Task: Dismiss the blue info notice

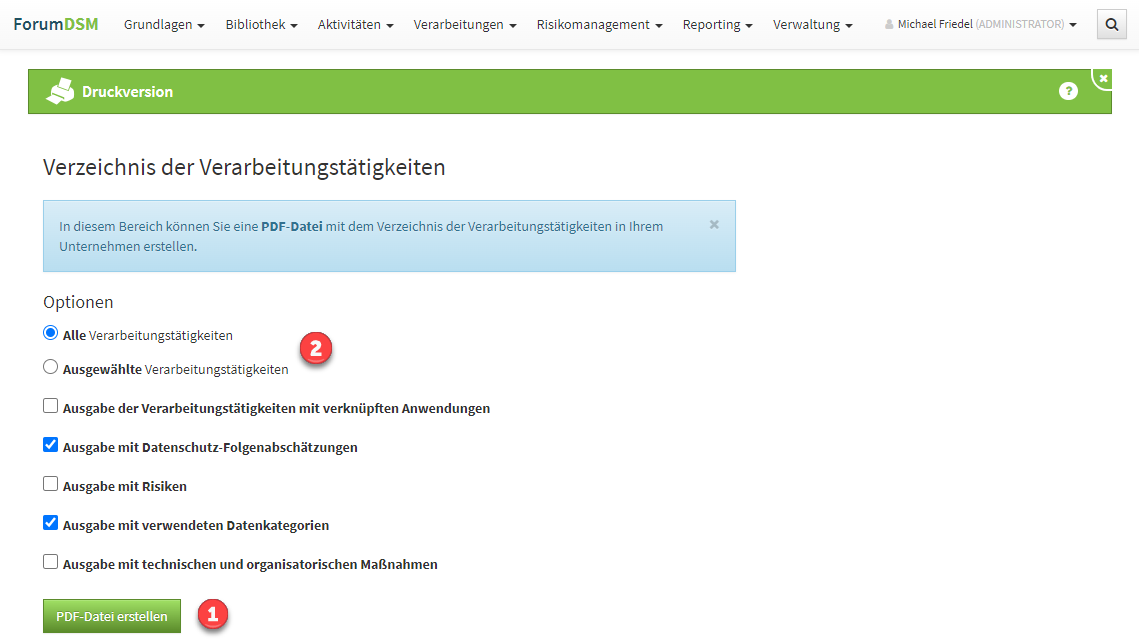Action: [x=714, y=224]
